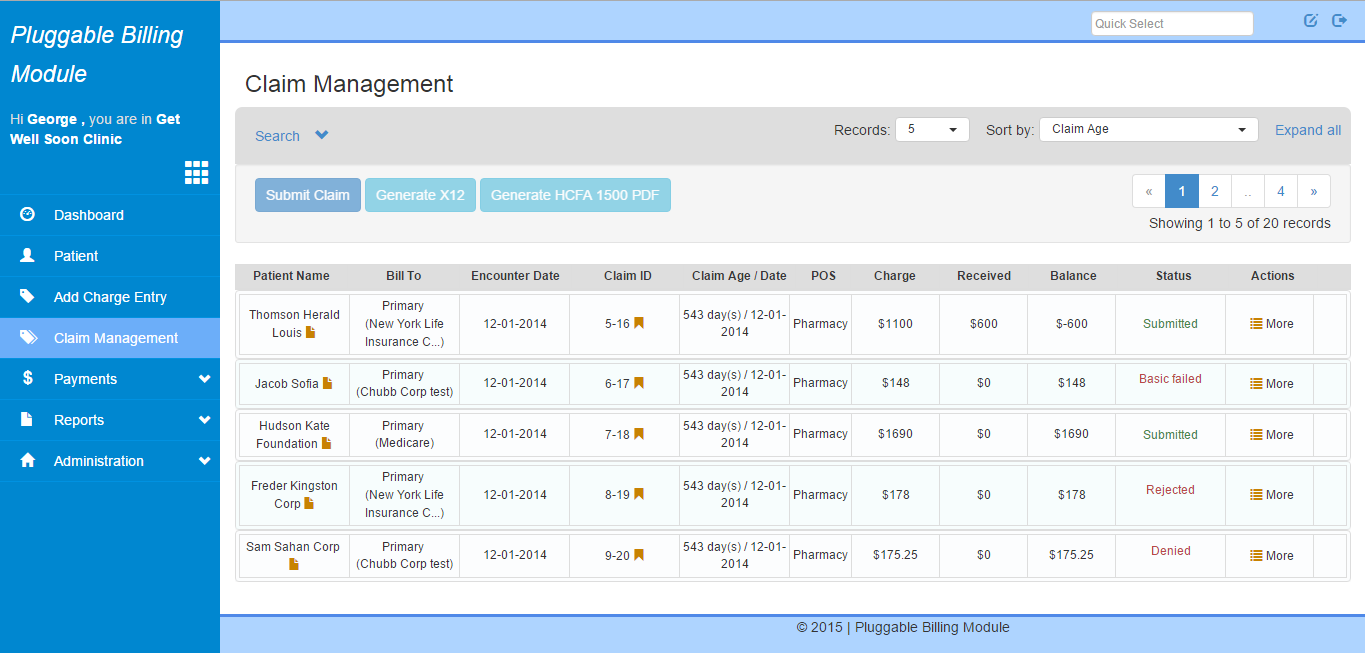The image size is (1365, 653).
Task: Click the previous page arrow «
Action: coord(1149,191)
